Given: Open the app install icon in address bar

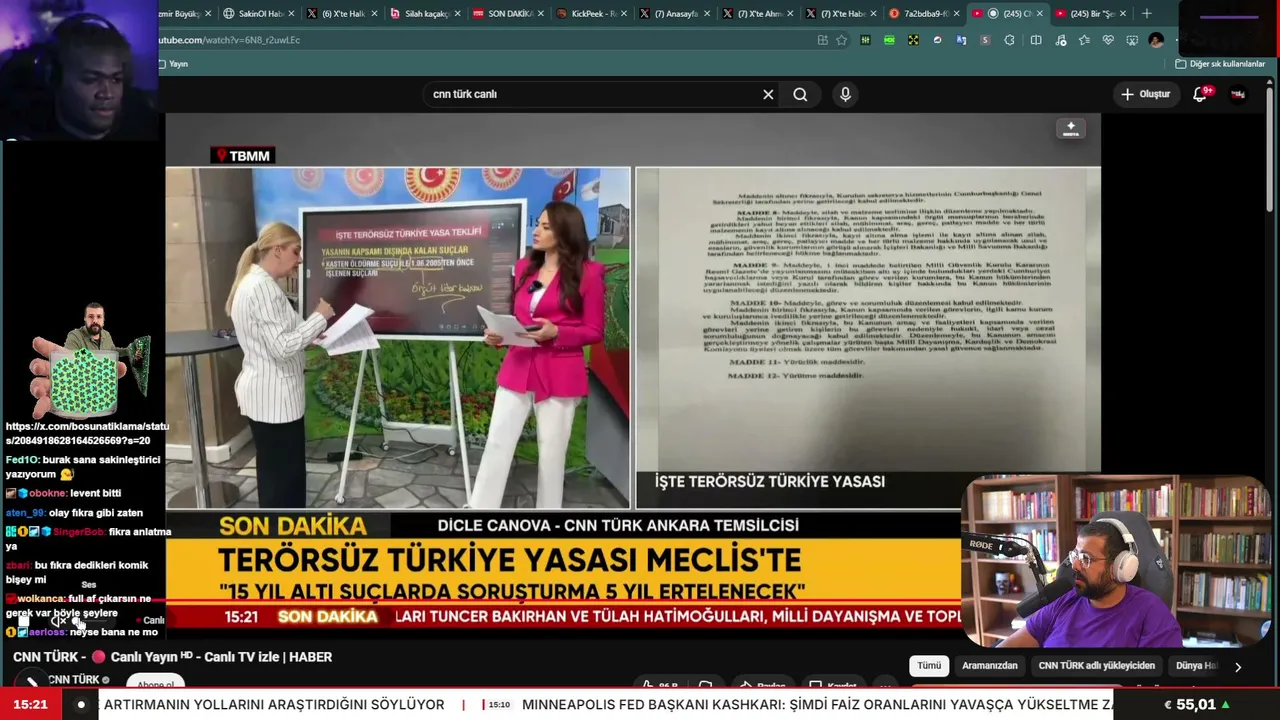Looking at the screenshot, I should click(x=822, y=40).
